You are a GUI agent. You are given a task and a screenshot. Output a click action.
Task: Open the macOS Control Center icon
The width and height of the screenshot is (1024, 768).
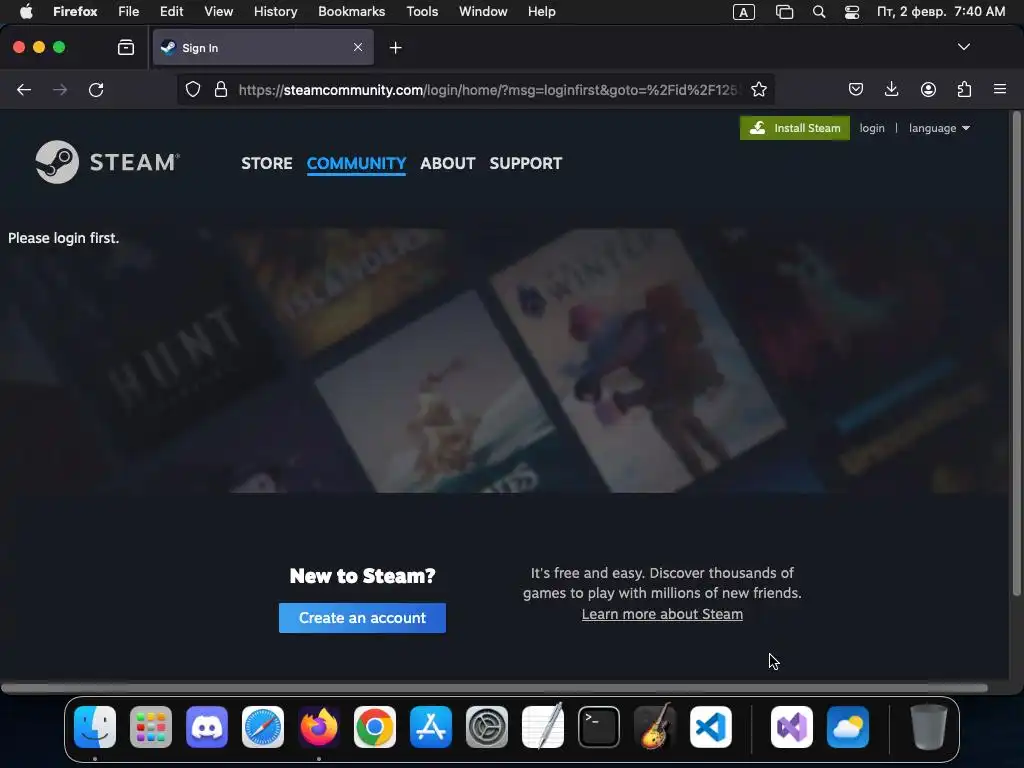[x=852, y=12]
